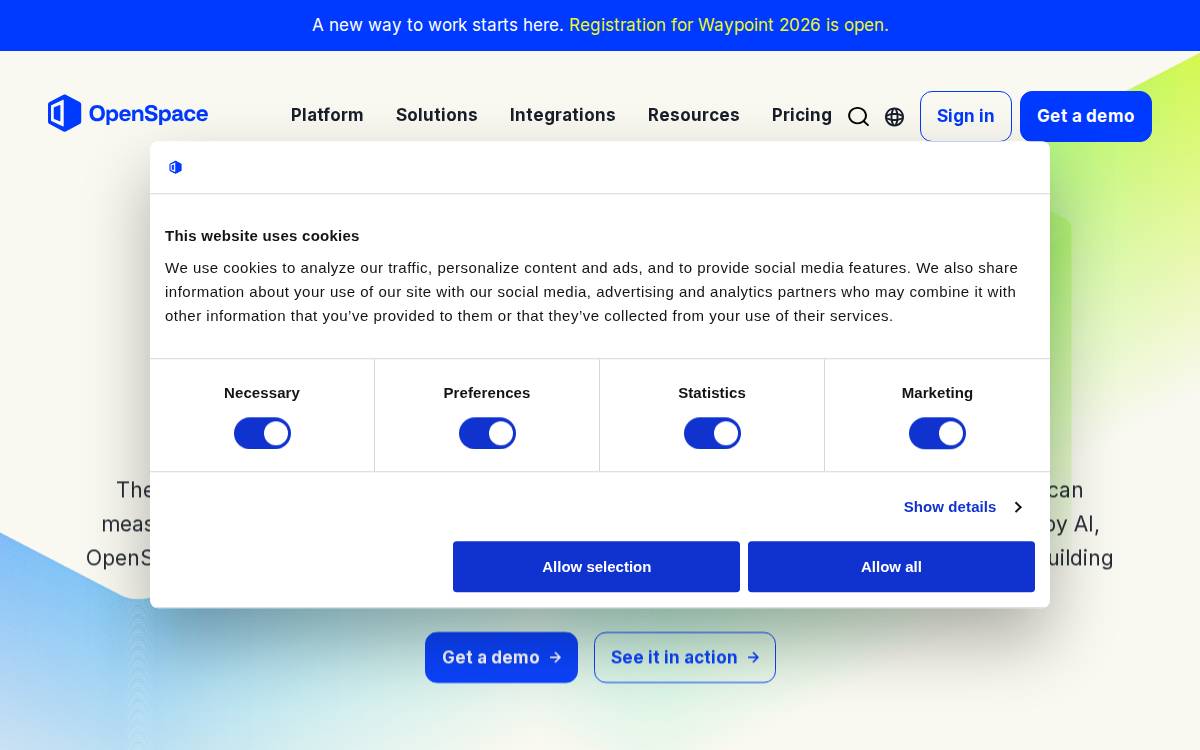Open the Resources menu
The height and width of the screenshot is (750, 1200).
point(694,115)
